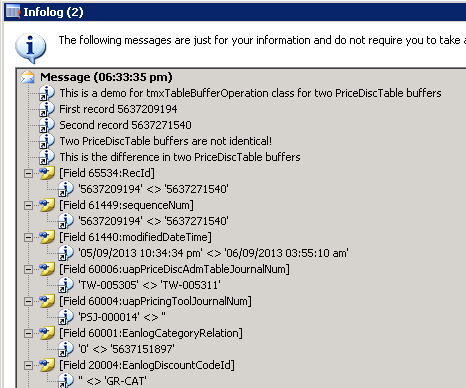This screenshot has height=388, width=466.
Task: Select the '0' <> '5637151897' row
Action: 126,349
